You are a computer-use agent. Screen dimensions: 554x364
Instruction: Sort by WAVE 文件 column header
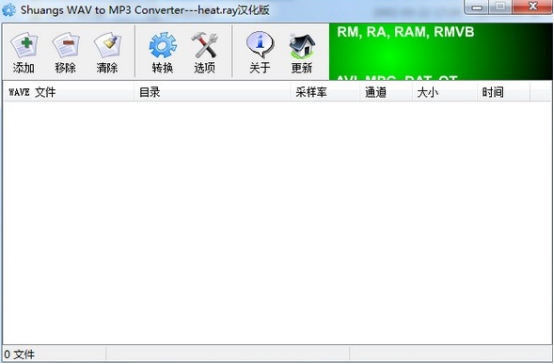pyautogui.click(x=69, y=92)
